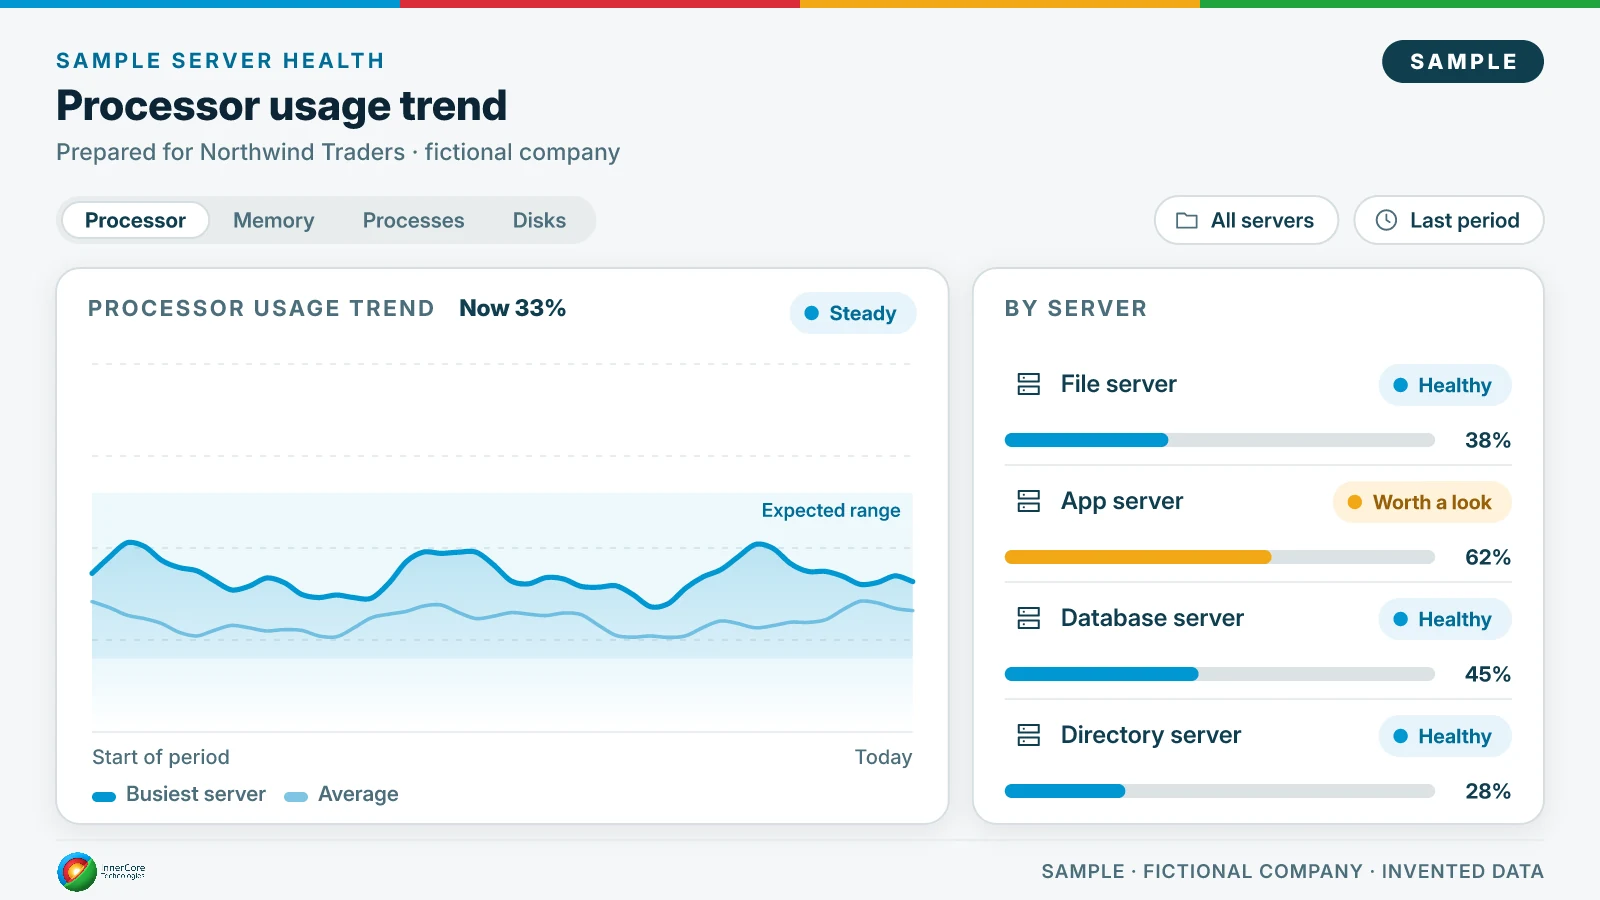Screen dimensions: 1600x900
Task: Switch to the Memory tab
Action: (274, 220)
